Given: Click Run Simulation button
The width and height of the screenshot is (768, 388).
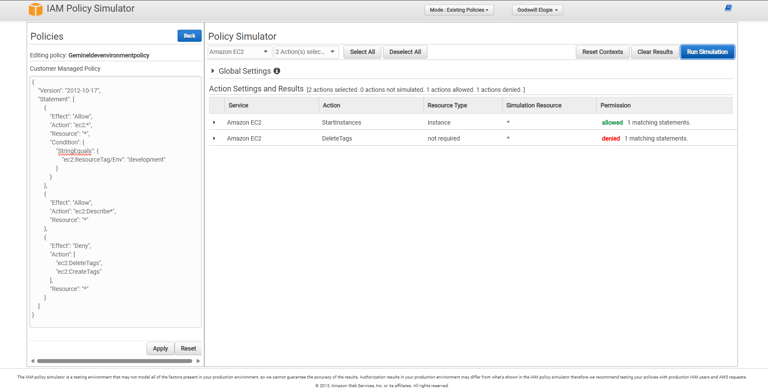Looking at the screenshot, I should (707, 52).
